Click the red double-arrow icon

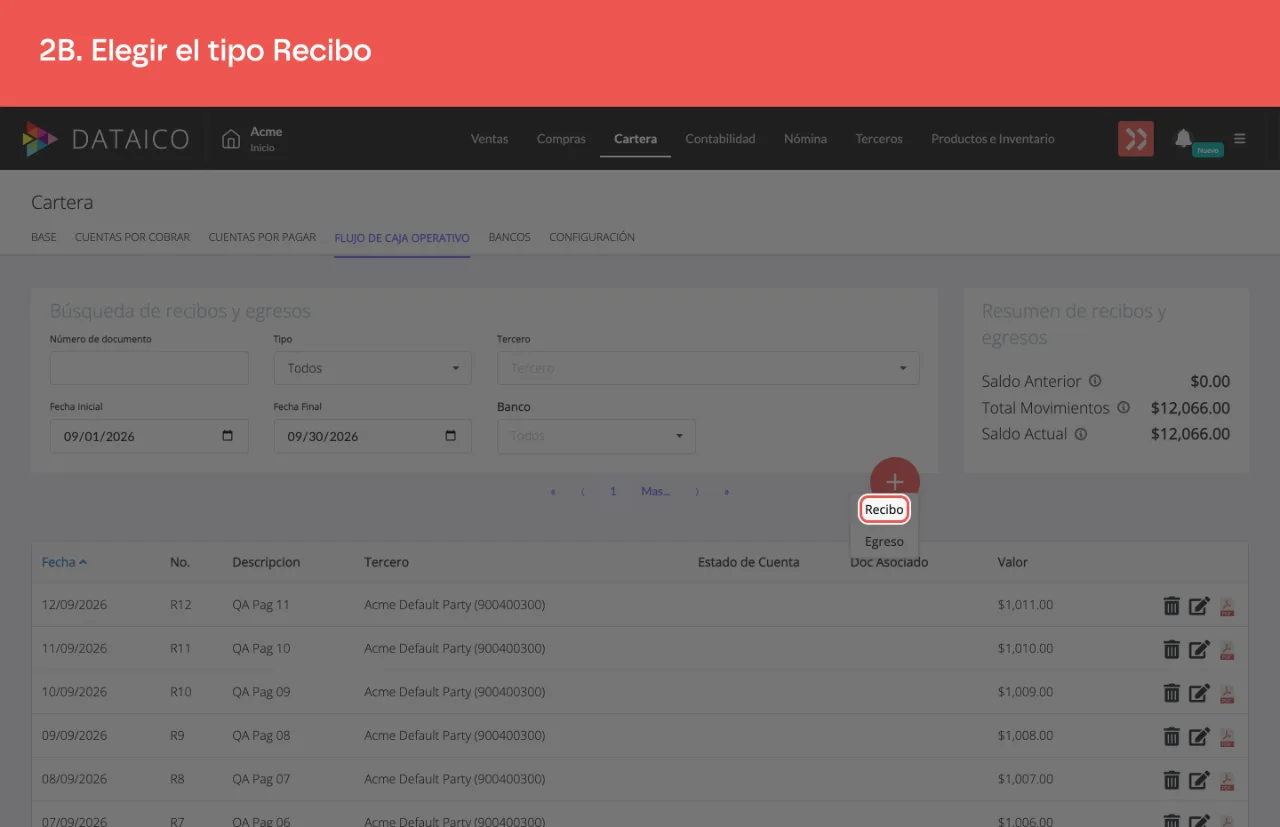[1136, 139]
